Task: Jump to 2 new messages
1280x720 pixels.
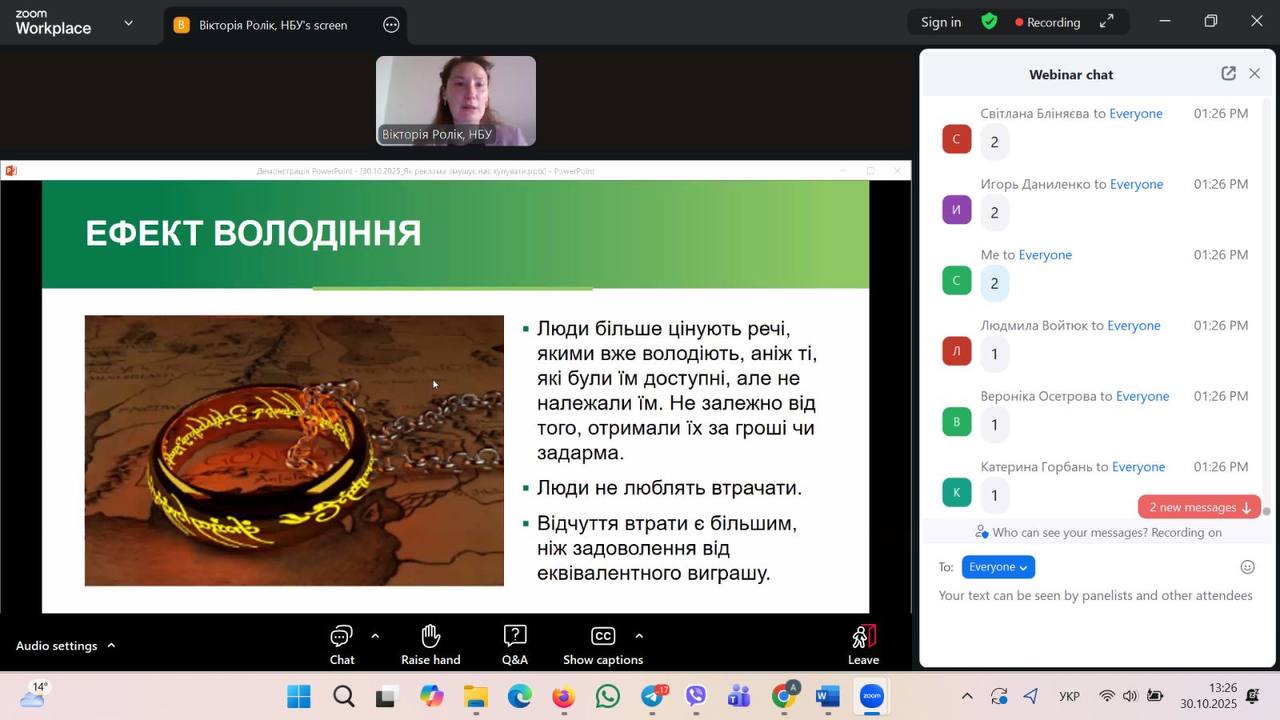Action: (x=1199, y=507)
